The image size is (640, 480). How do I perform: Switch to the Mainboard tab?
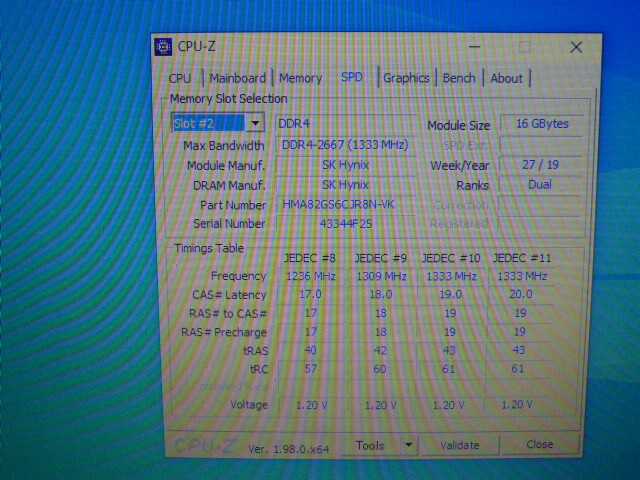click(238, 78)
